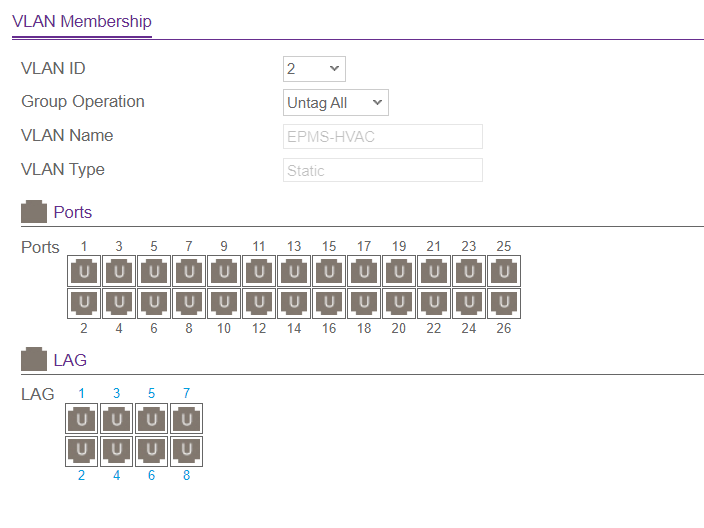Toggle membership for port 5
704x528 pixels.
(x=154, y=271)
